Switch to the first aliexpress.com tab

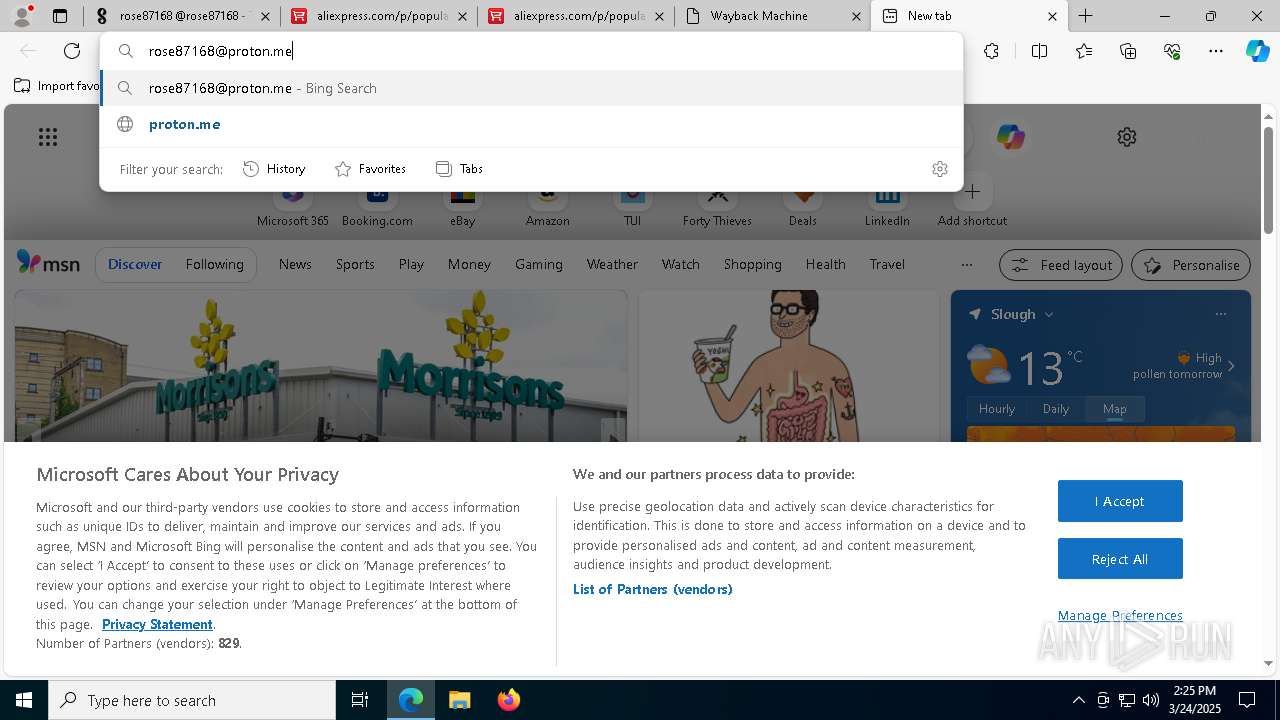tap(378, 16)
